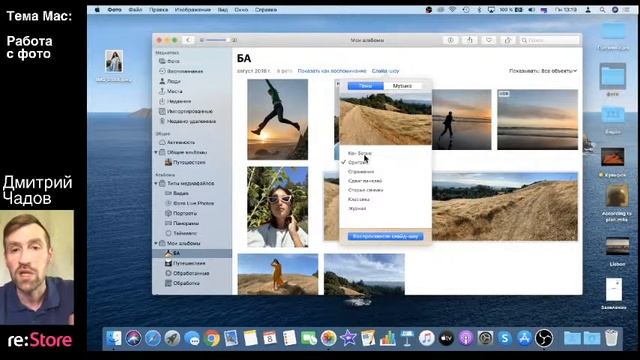Select the person running on beach photo
The width and height of the screenshot is (640, 360).
tap(462, 120)
